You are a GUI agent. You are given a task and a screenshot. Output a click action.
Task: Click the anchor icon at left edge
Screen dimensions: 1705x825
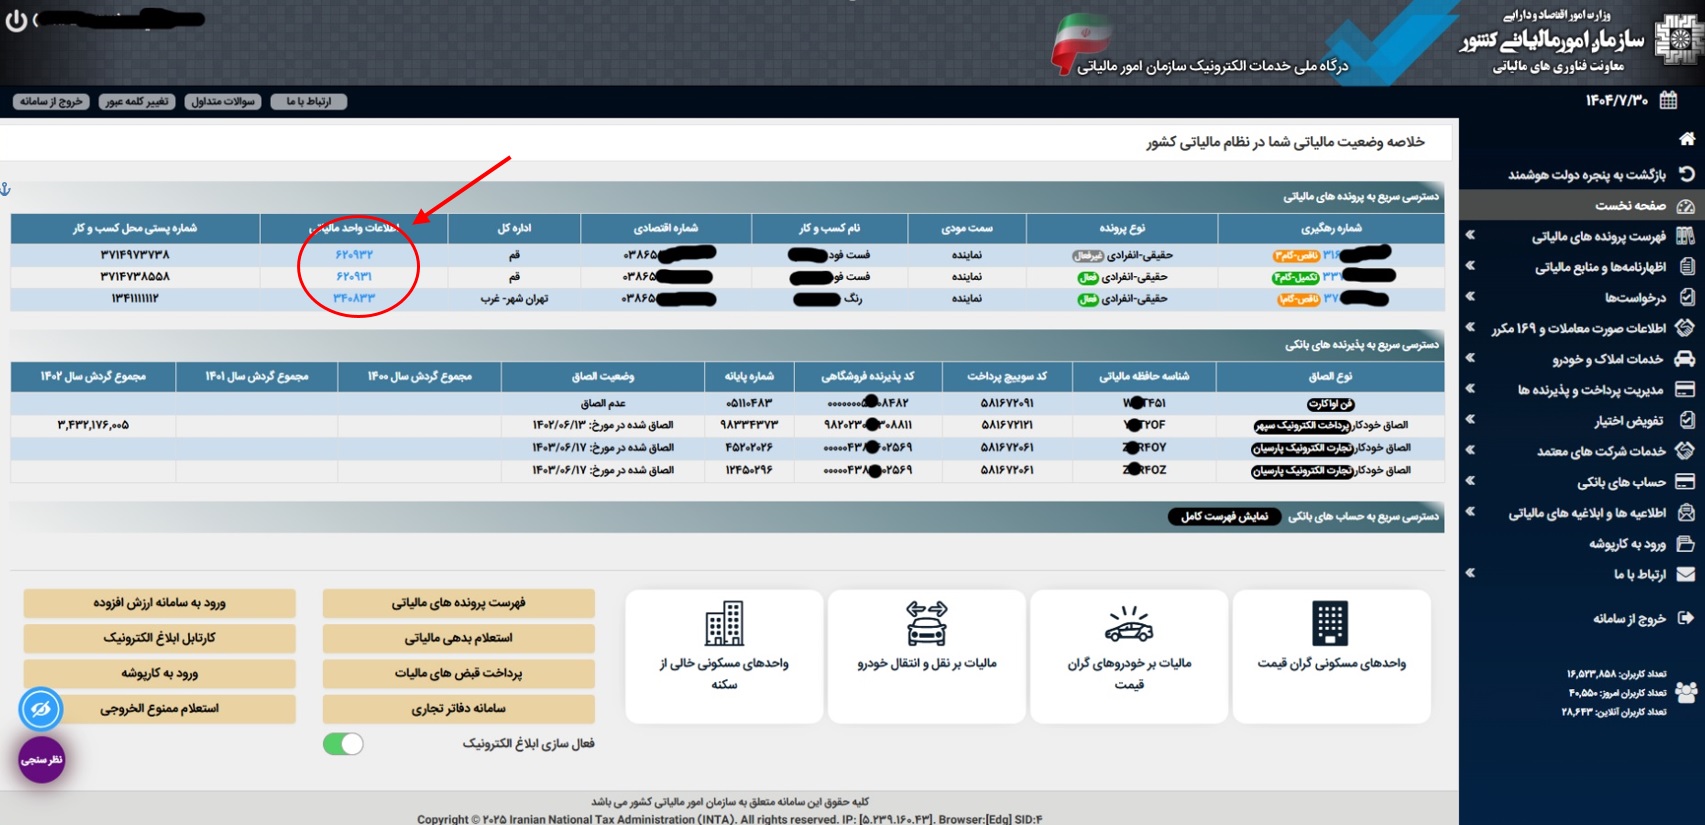(6, 189)
